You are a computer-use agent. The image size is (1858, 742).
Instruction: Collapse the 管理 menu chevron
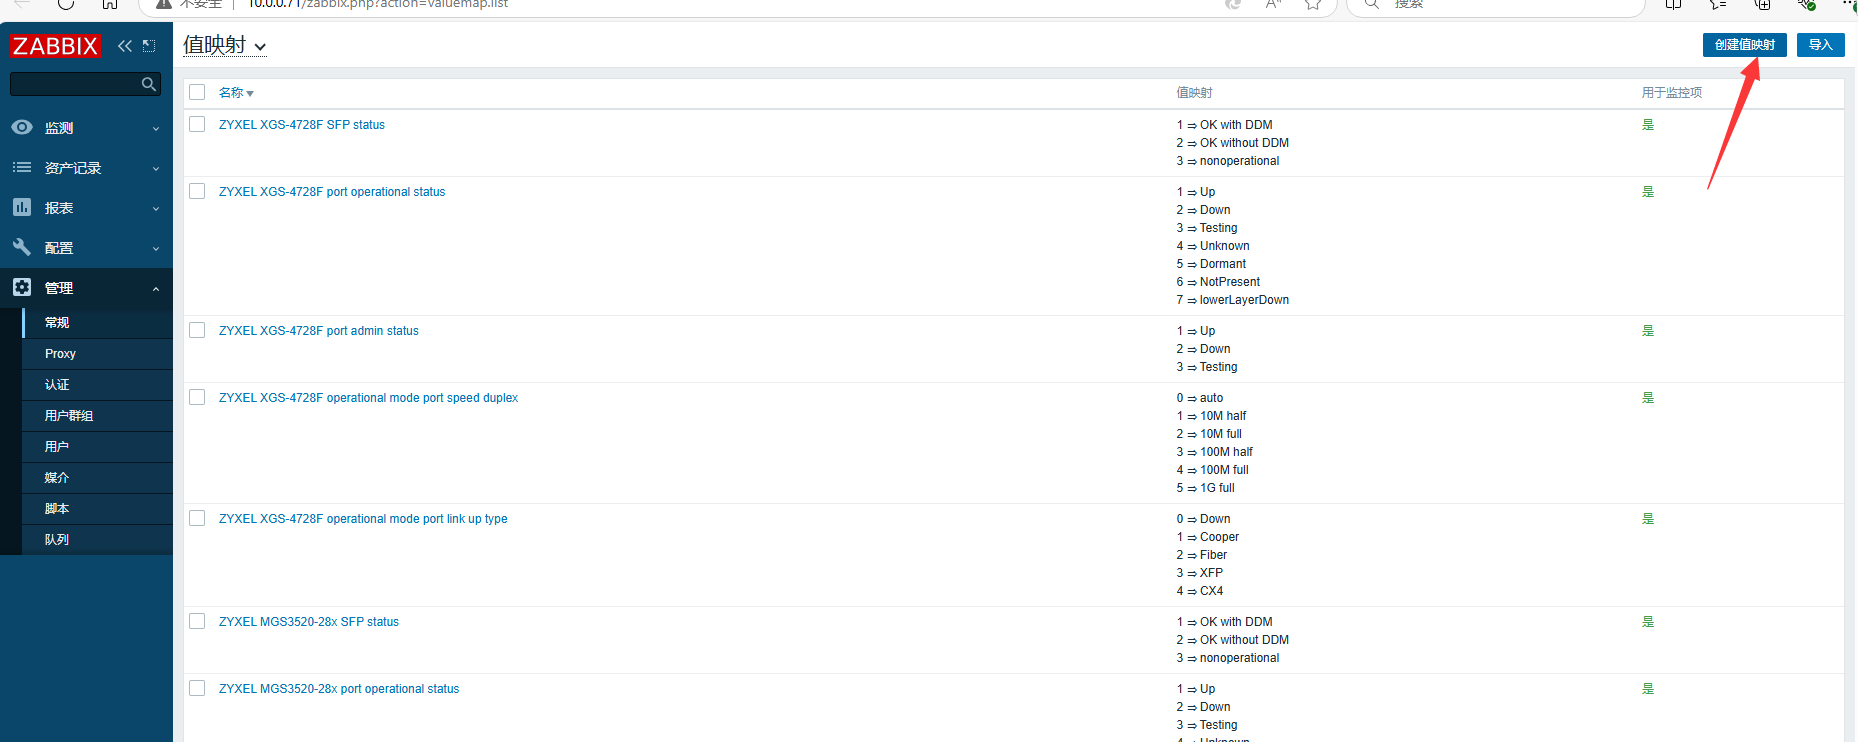click(x=156, y=288)
